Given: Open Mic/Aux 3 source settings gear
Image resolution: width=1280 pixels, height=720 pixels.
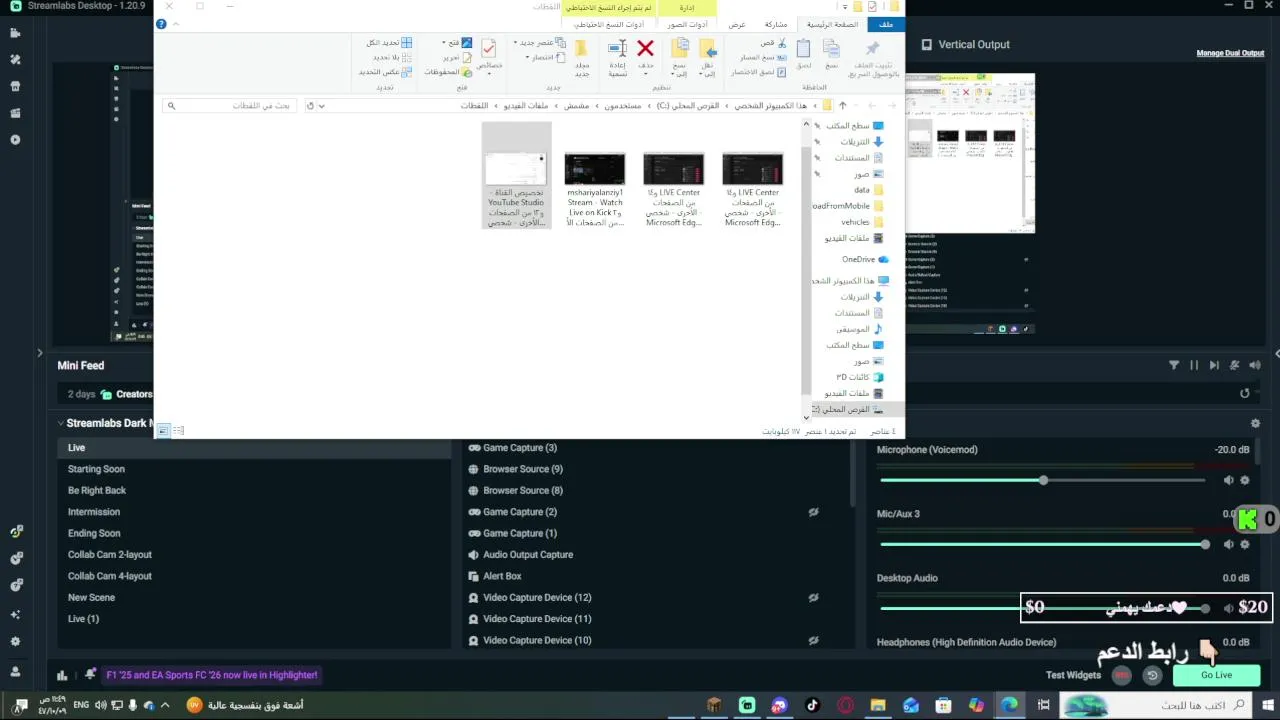Looking at the screenshot, I should 1245,544.
